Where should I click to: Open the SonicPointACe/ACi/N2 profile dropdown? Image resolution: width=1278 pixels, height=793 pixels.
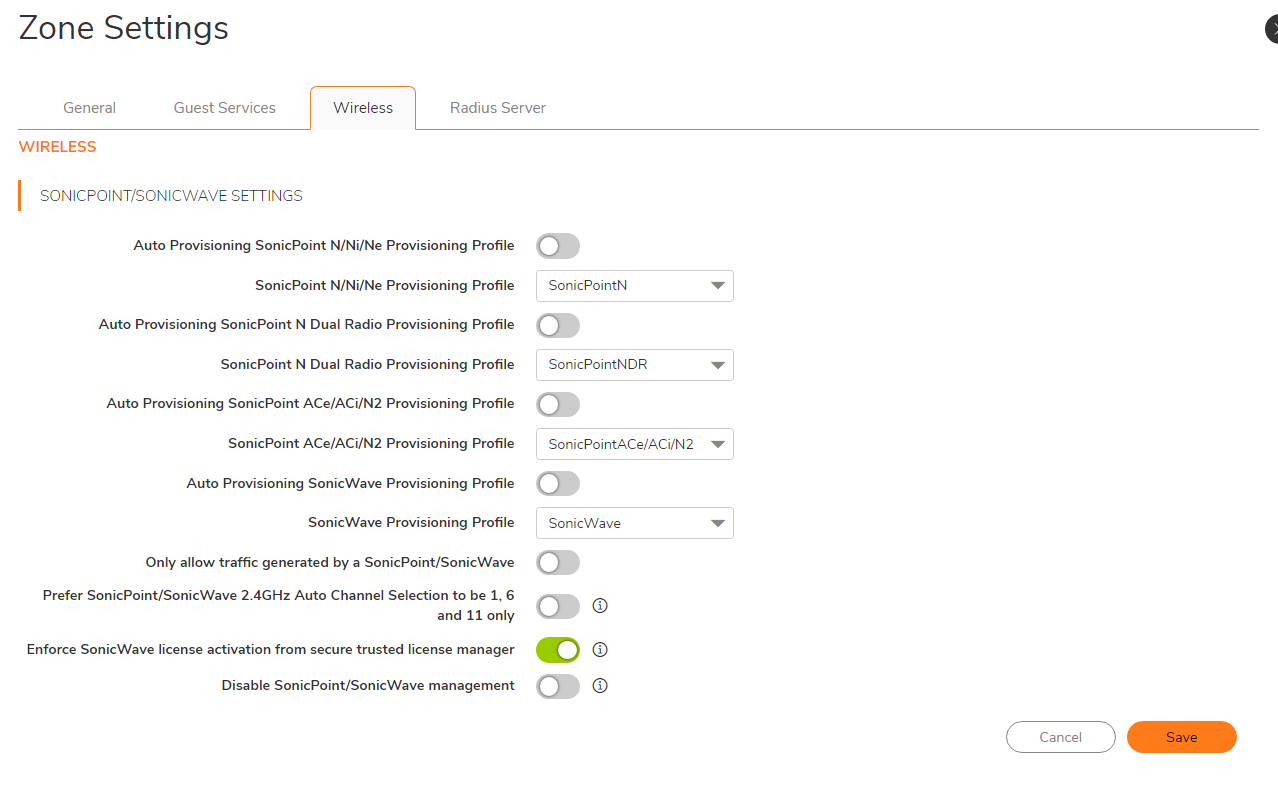coord(635,444)
